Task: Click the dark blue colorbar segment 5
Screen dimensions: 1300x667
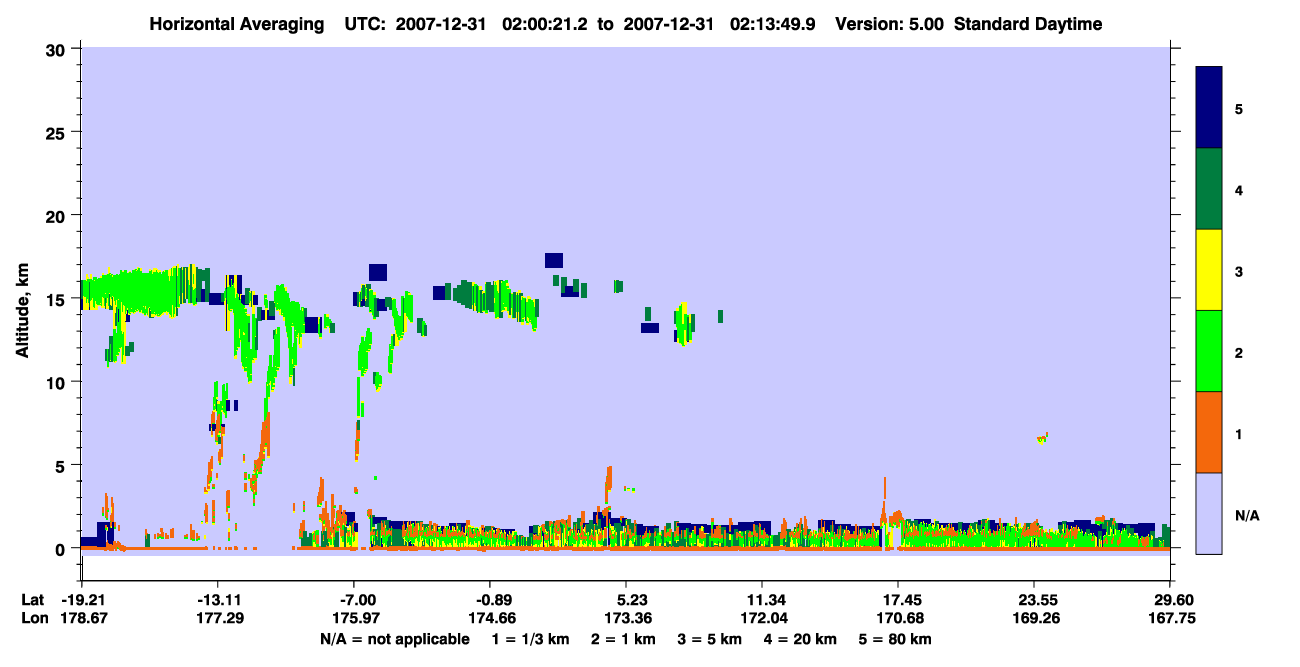Action: pyautogui.click(x=1209, y=108)
